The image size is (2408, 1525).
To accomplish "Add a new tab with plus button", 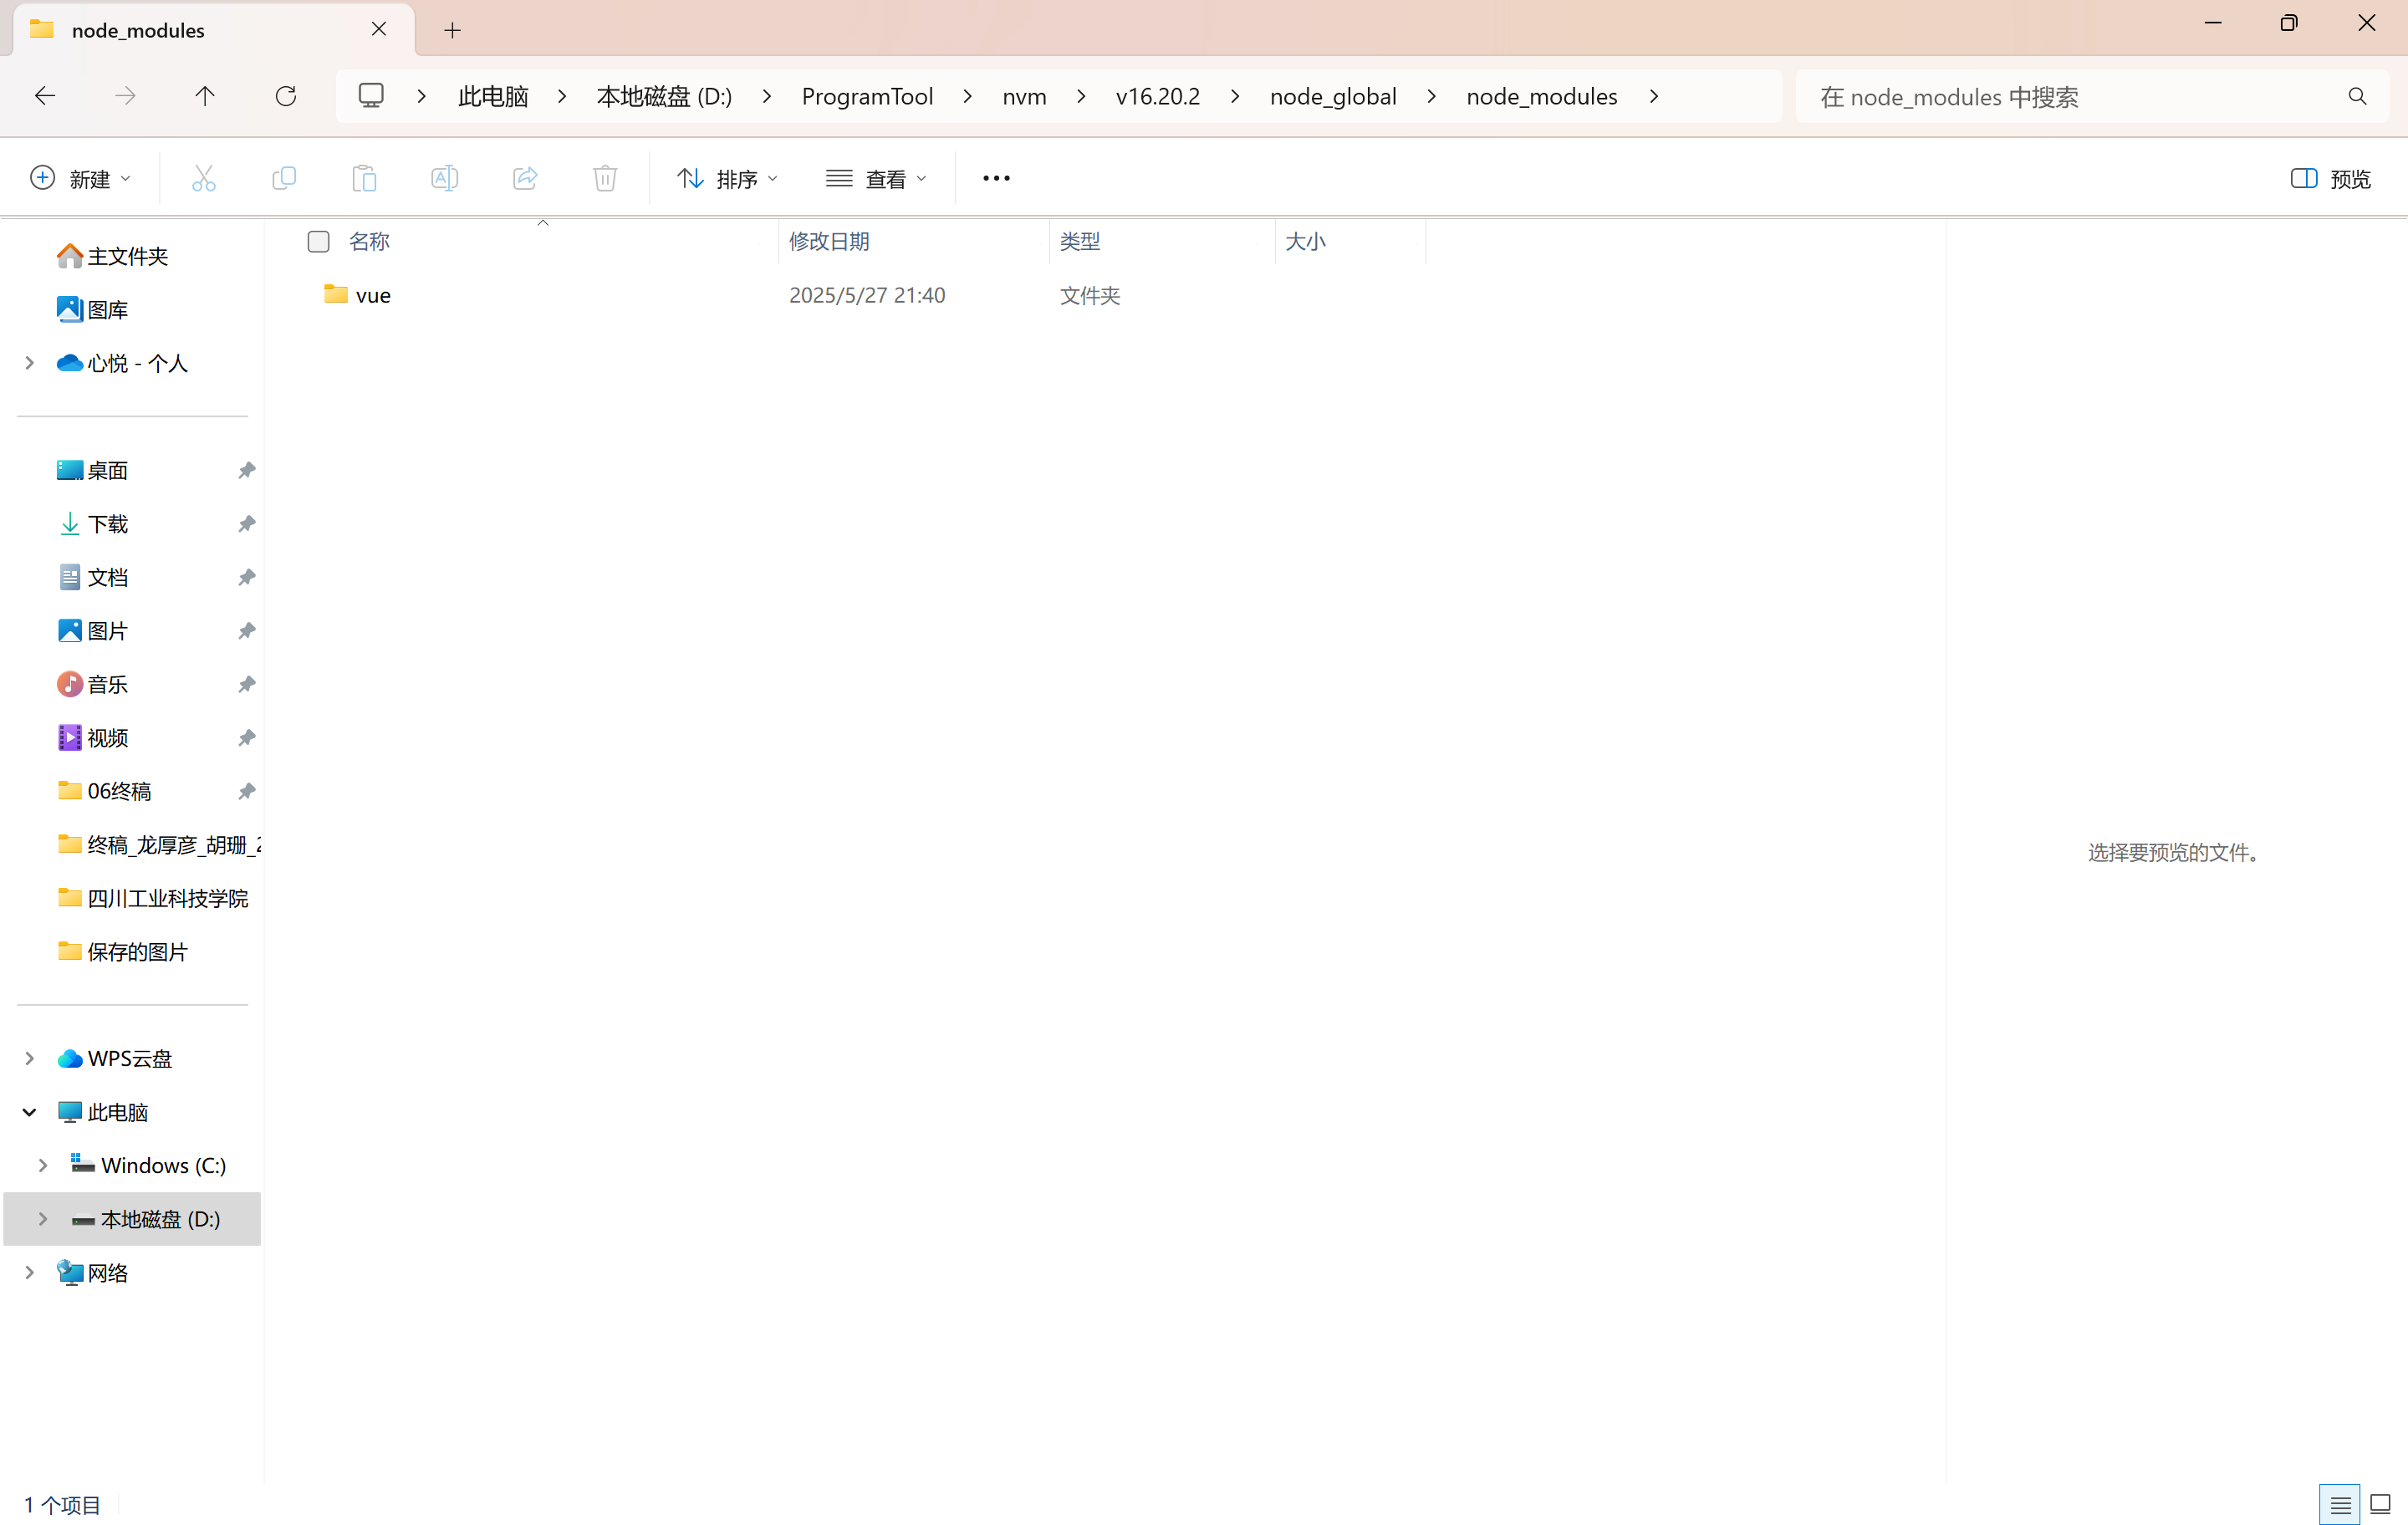I will coord(452,30).
